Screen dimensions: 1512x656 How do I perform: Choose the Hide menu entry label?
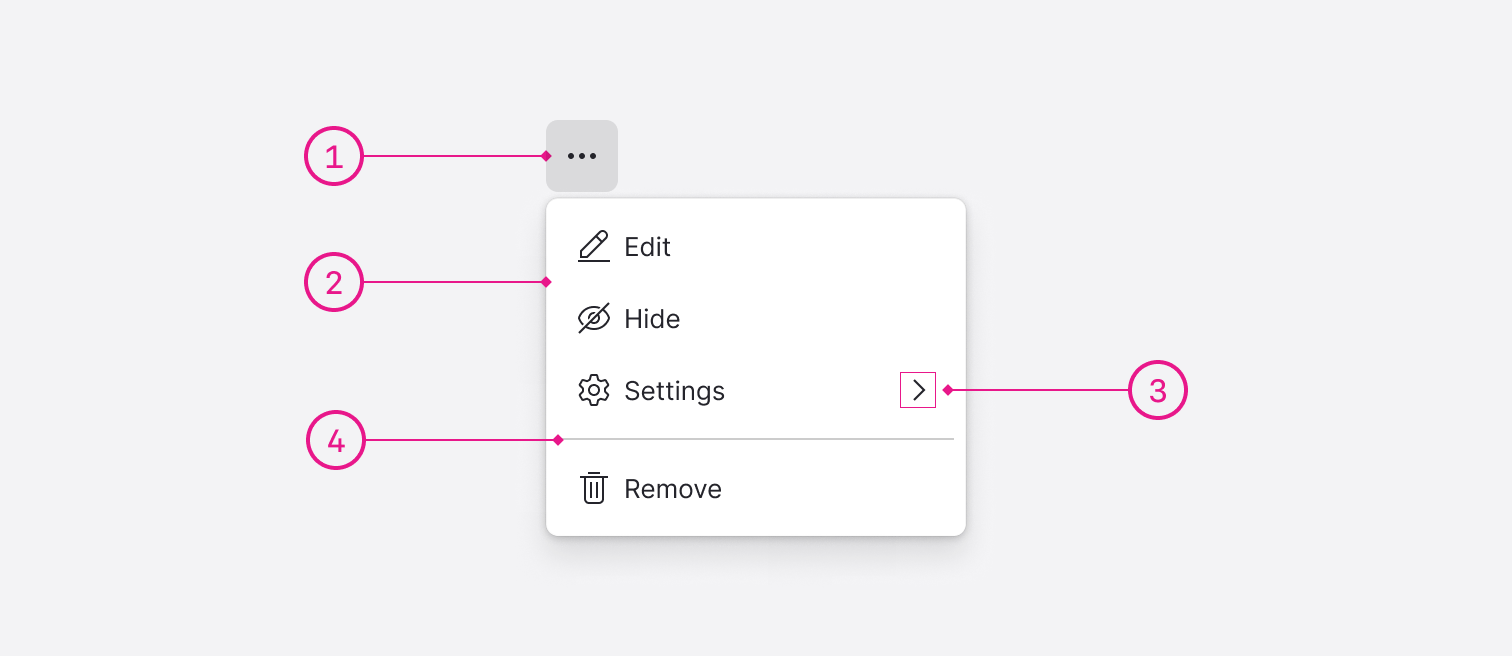tap(652, 319)
